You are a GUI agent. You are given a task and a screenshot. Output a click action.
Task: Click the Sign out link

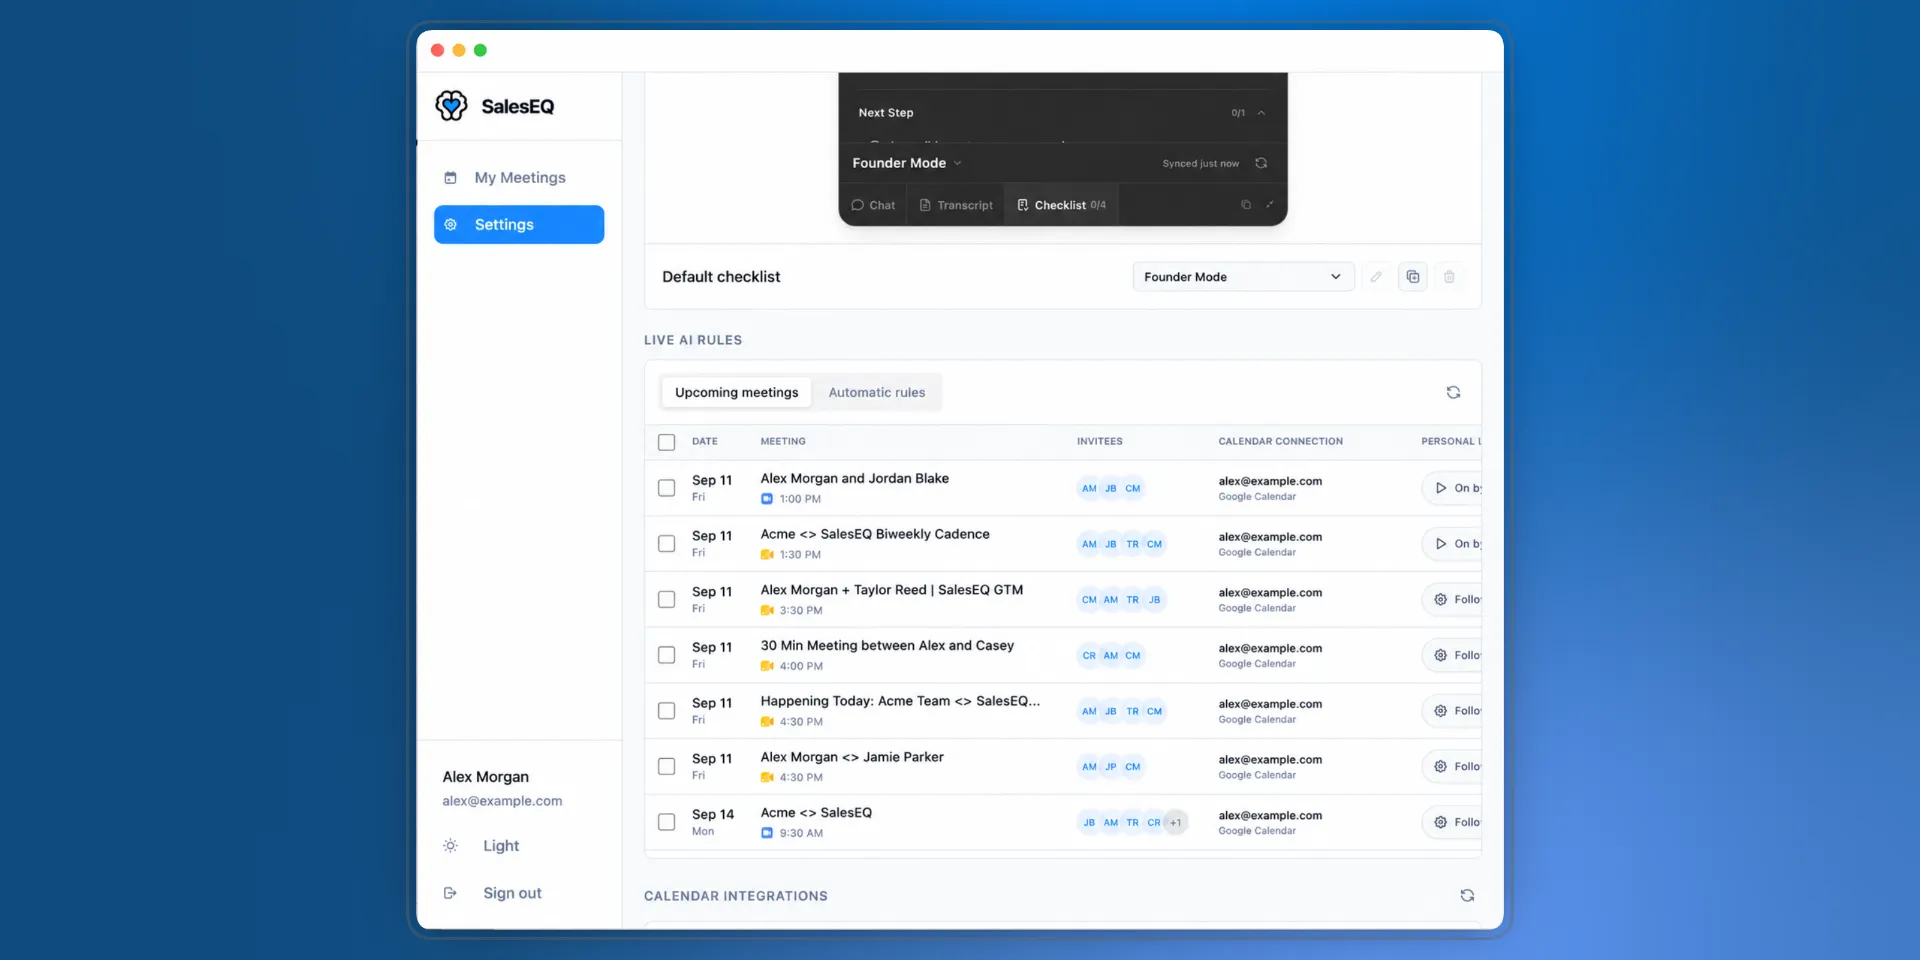(512, 893)
